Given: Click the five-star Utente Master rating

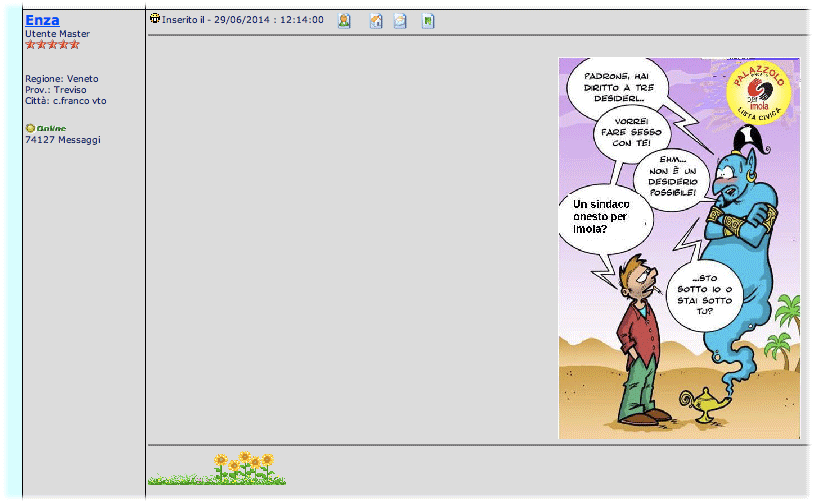Looking at the screenshot, I should [x=52, y=45].
